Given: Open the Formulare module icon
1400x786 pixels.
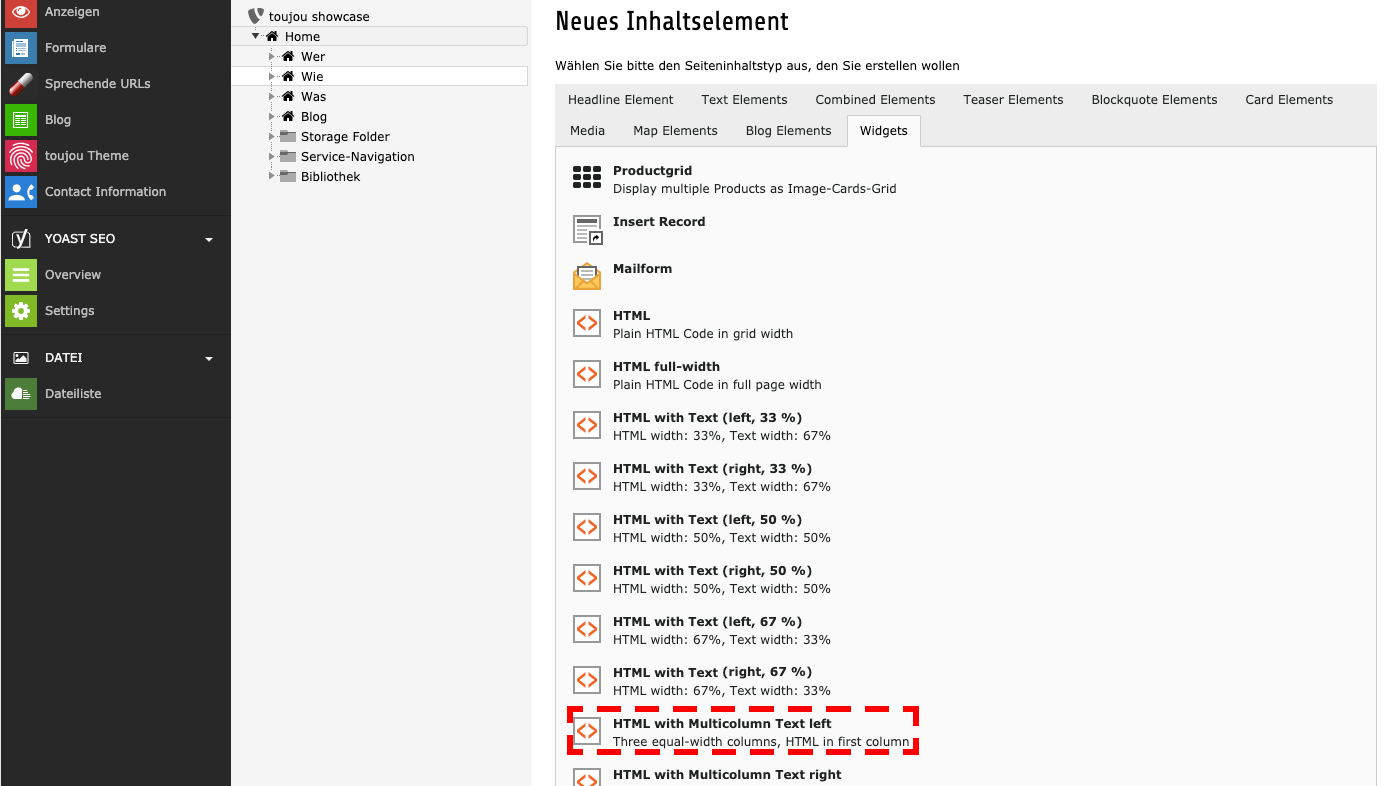Looking at the screenshot, I should tap(20, 48).
